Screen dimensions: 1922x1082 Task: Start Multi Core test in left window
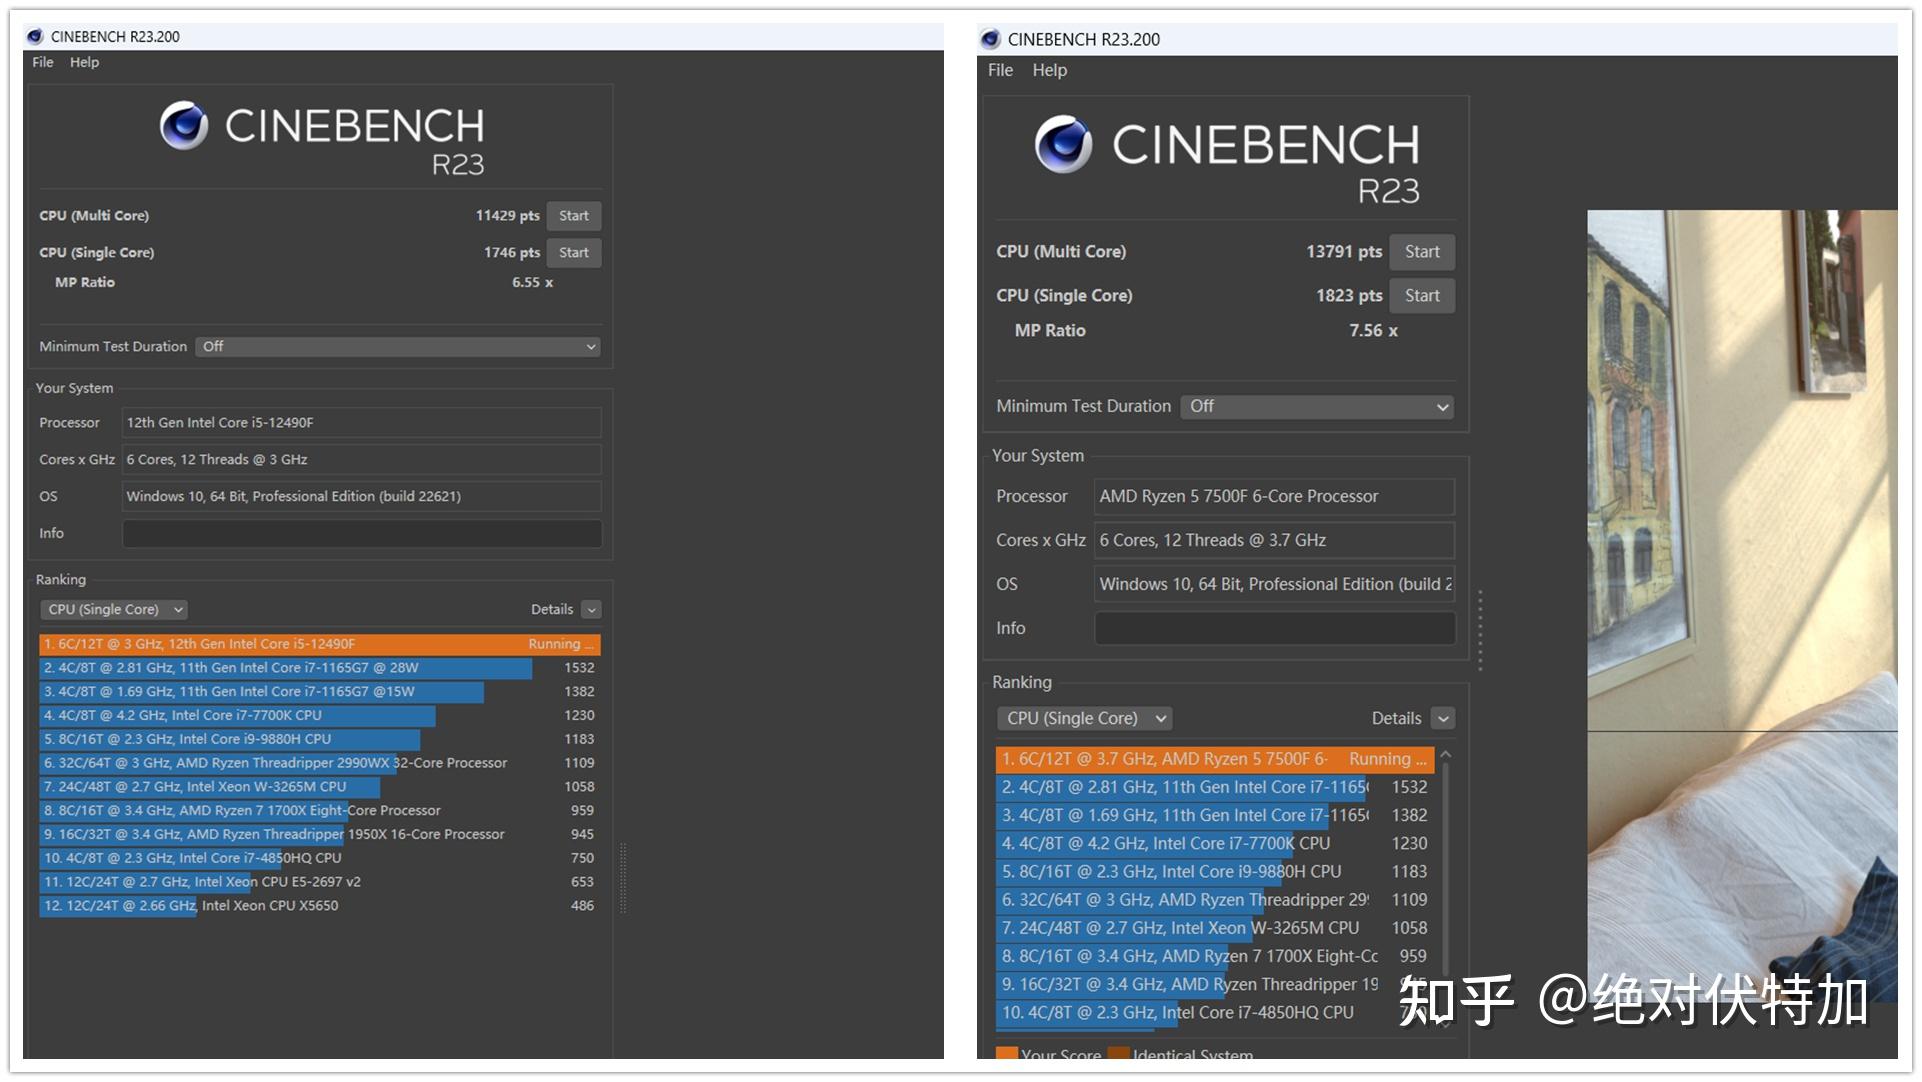point(574,216)
